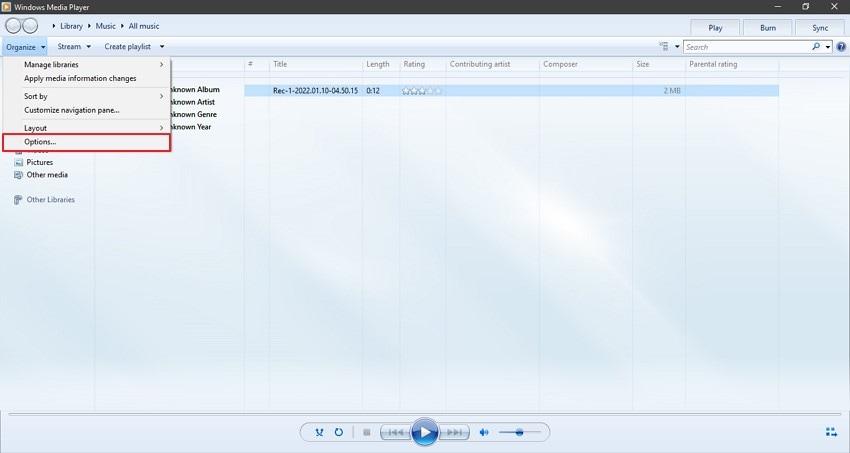Click the Unknown Genre label
The width and height of the screenshot is (850, 453).
(194, 115)
